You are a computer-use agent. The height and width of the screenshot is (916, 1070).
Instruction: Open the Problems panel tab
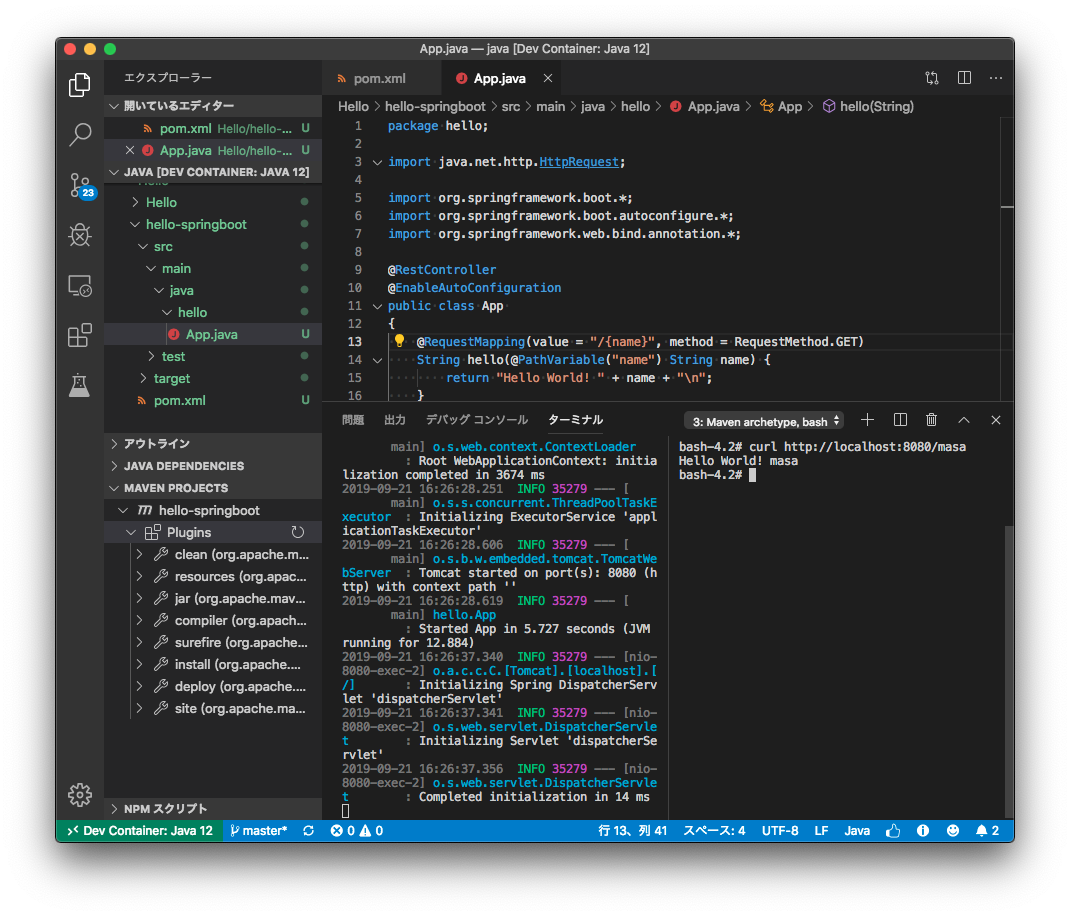(x=353, y=420)
